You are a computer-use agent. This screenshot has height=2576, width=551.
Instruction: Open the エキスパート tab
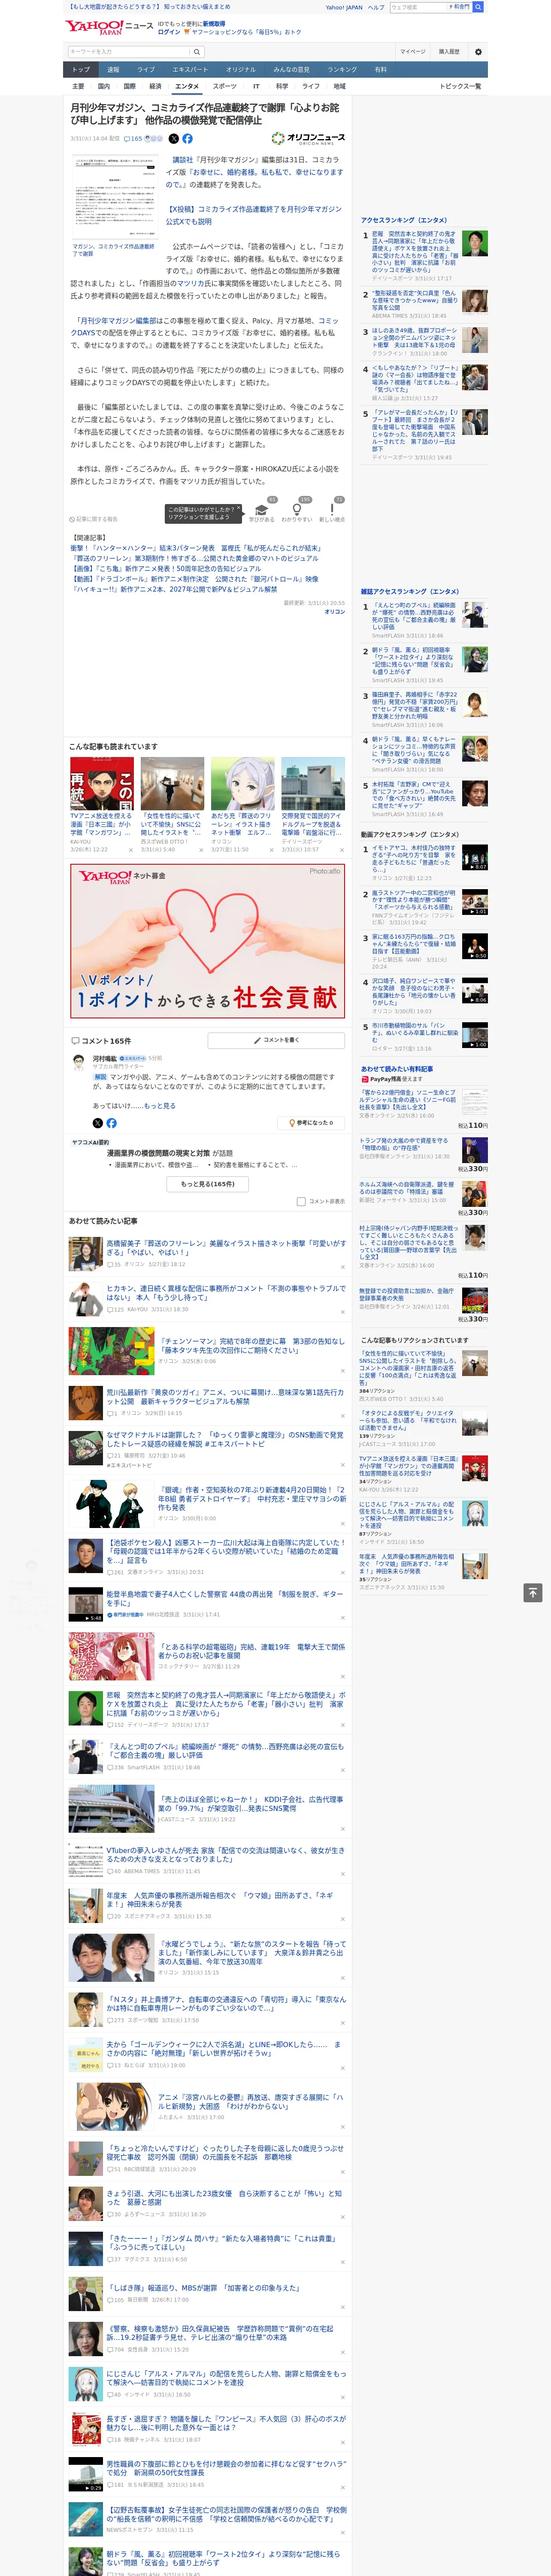190,70
